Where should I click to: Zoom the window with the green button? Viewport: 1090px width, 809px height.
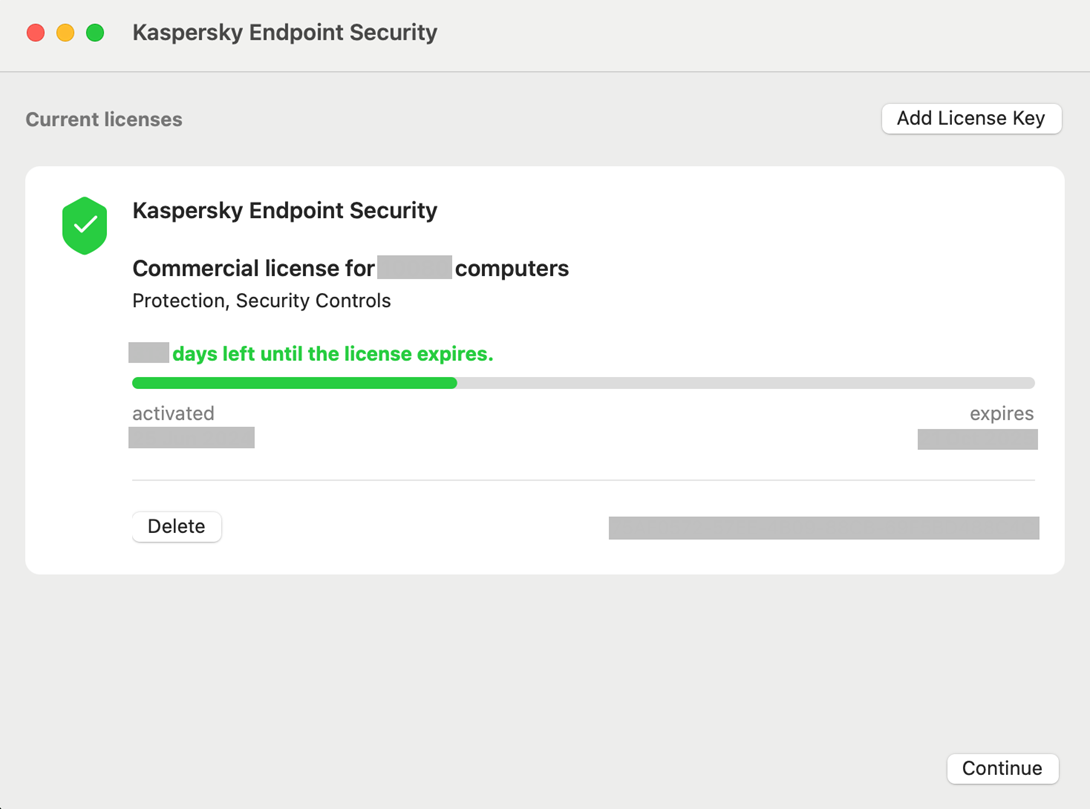95,32
